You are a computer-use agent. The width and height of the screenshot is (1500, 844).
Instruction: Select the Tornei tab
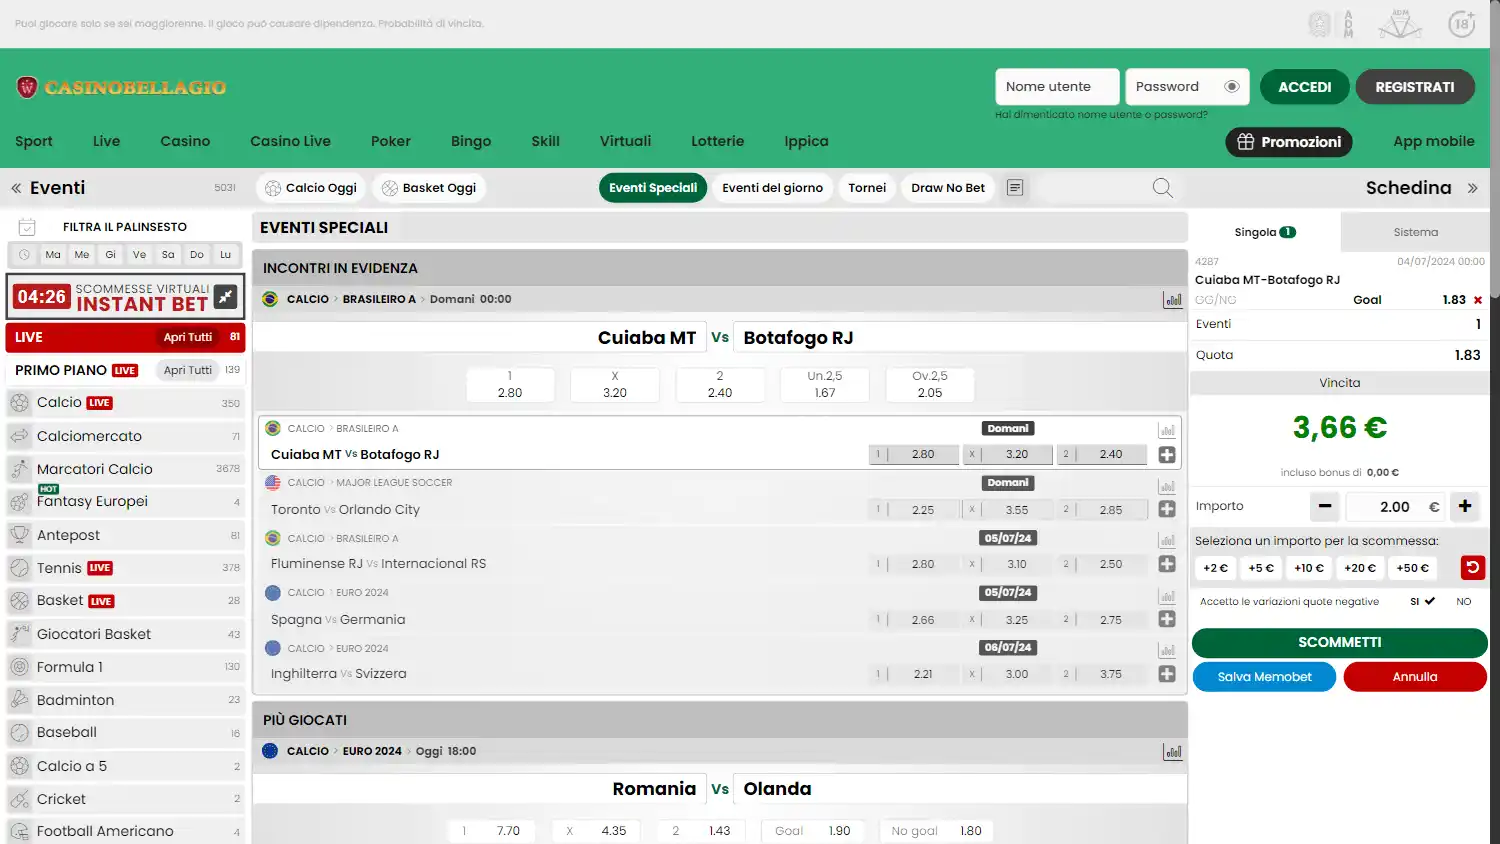(867, 188)
